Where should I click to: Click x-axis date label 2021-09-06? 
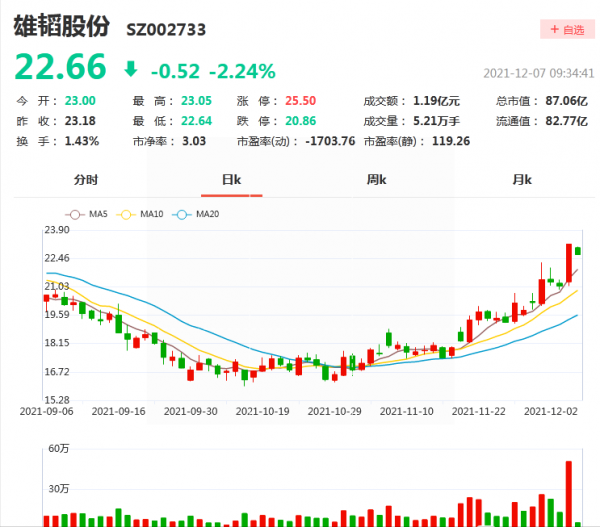click(x=46, y=411)
